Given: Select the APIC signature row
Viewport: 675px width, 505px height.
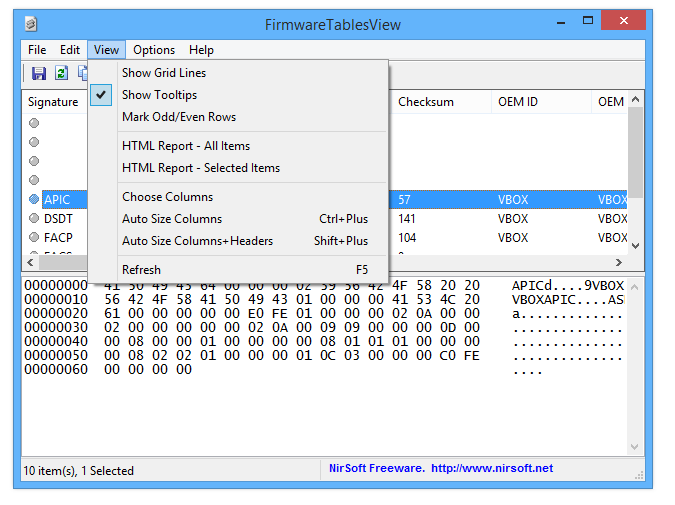Looking at the screenshot, I should [57, 200].
